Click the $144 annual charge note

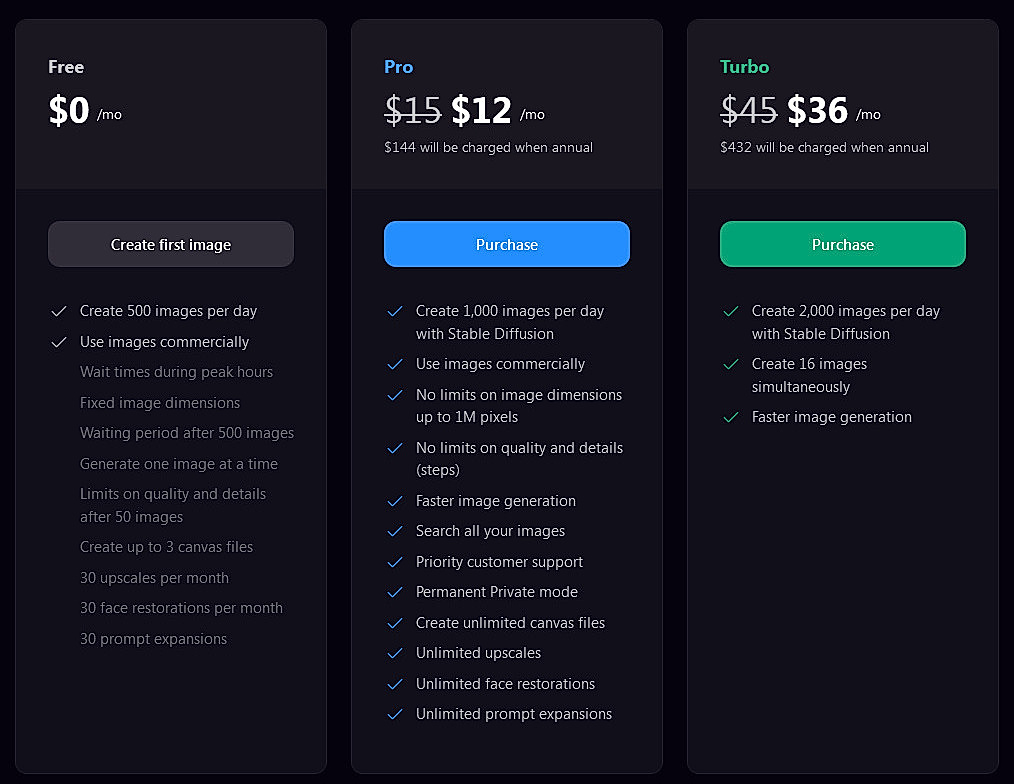[x=489, y=147]
